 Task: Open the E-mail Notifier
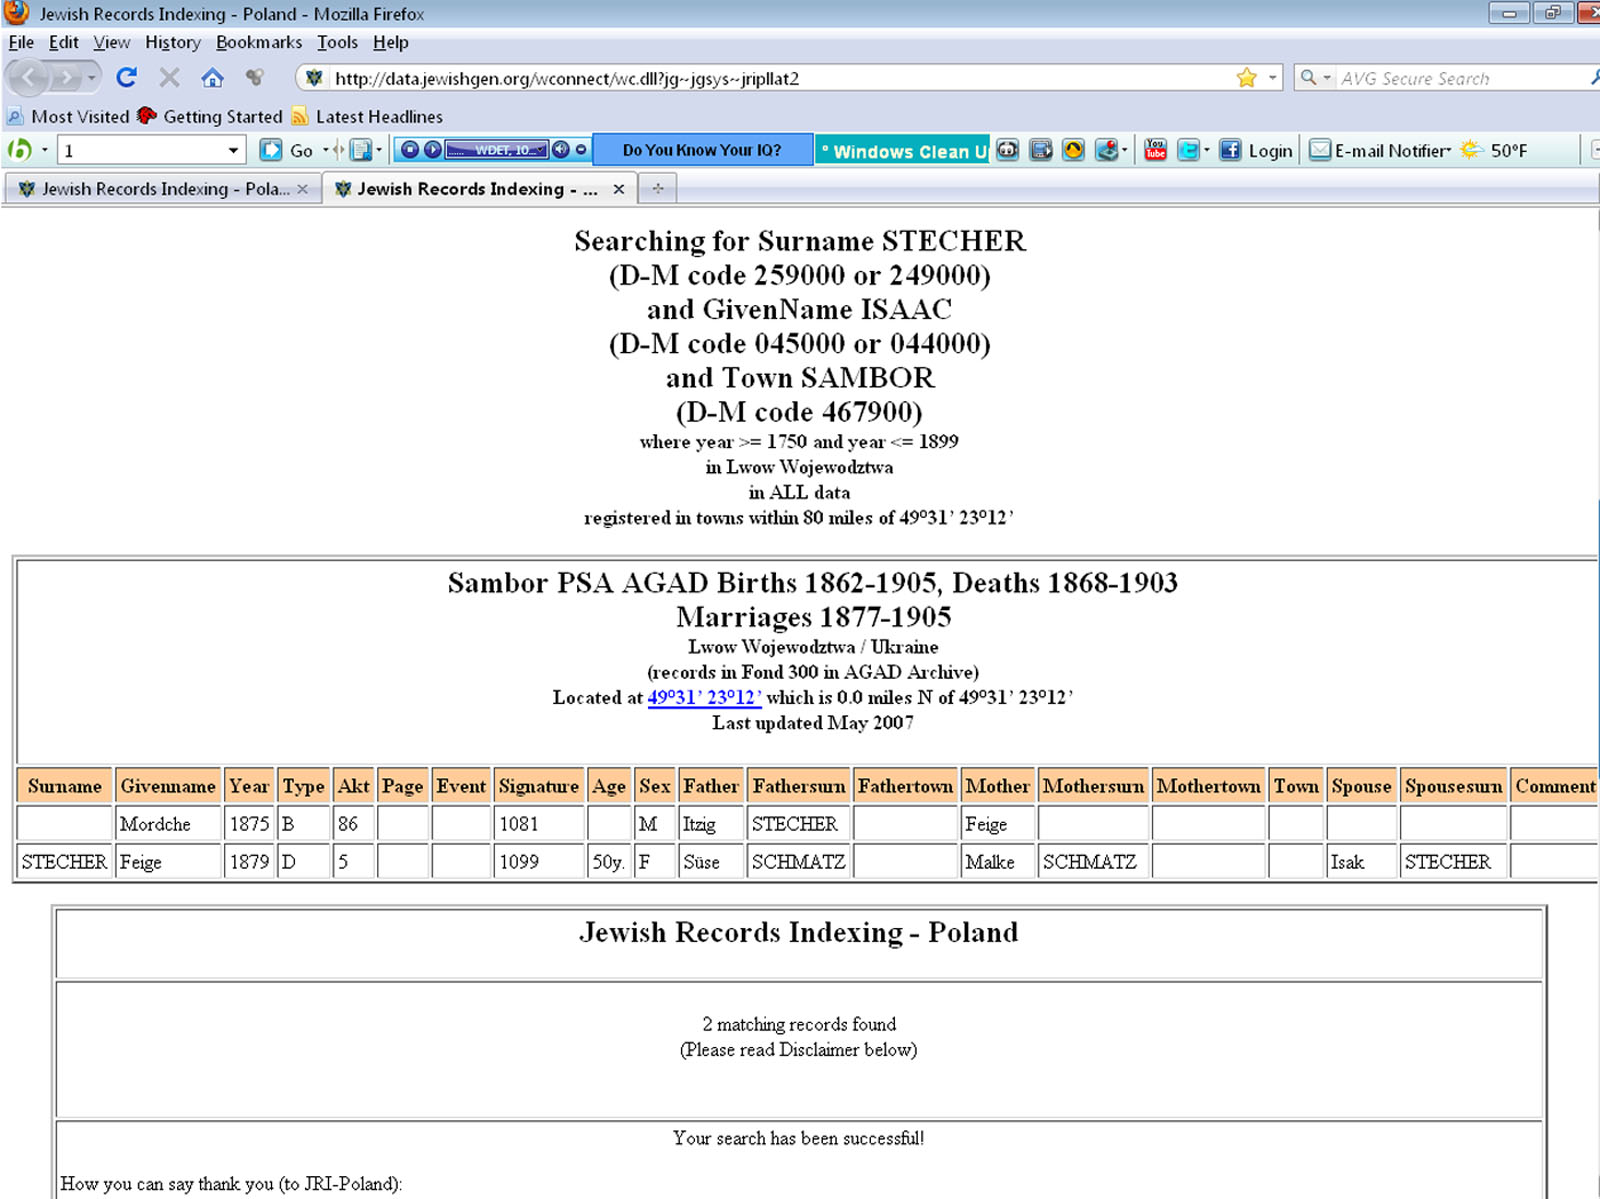pyautogui.click(x=1380, y=150)
